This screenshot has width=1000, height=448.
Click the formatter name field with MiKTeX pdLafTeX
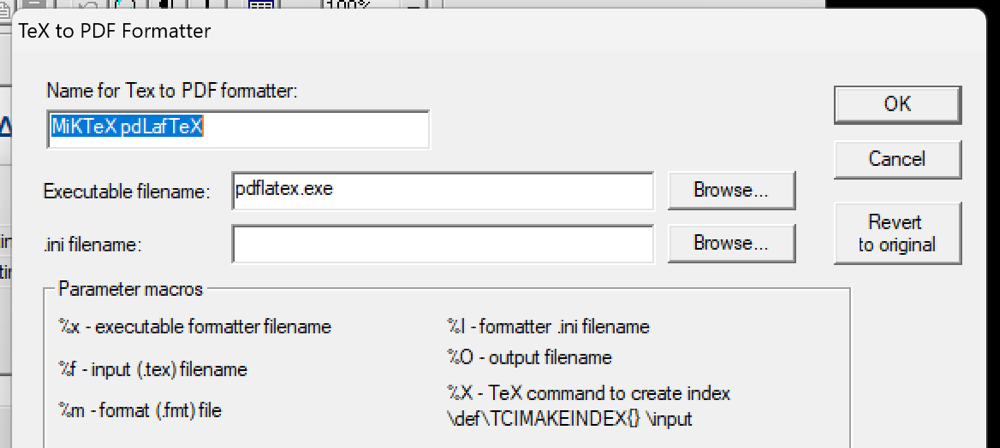coord(238,130)
